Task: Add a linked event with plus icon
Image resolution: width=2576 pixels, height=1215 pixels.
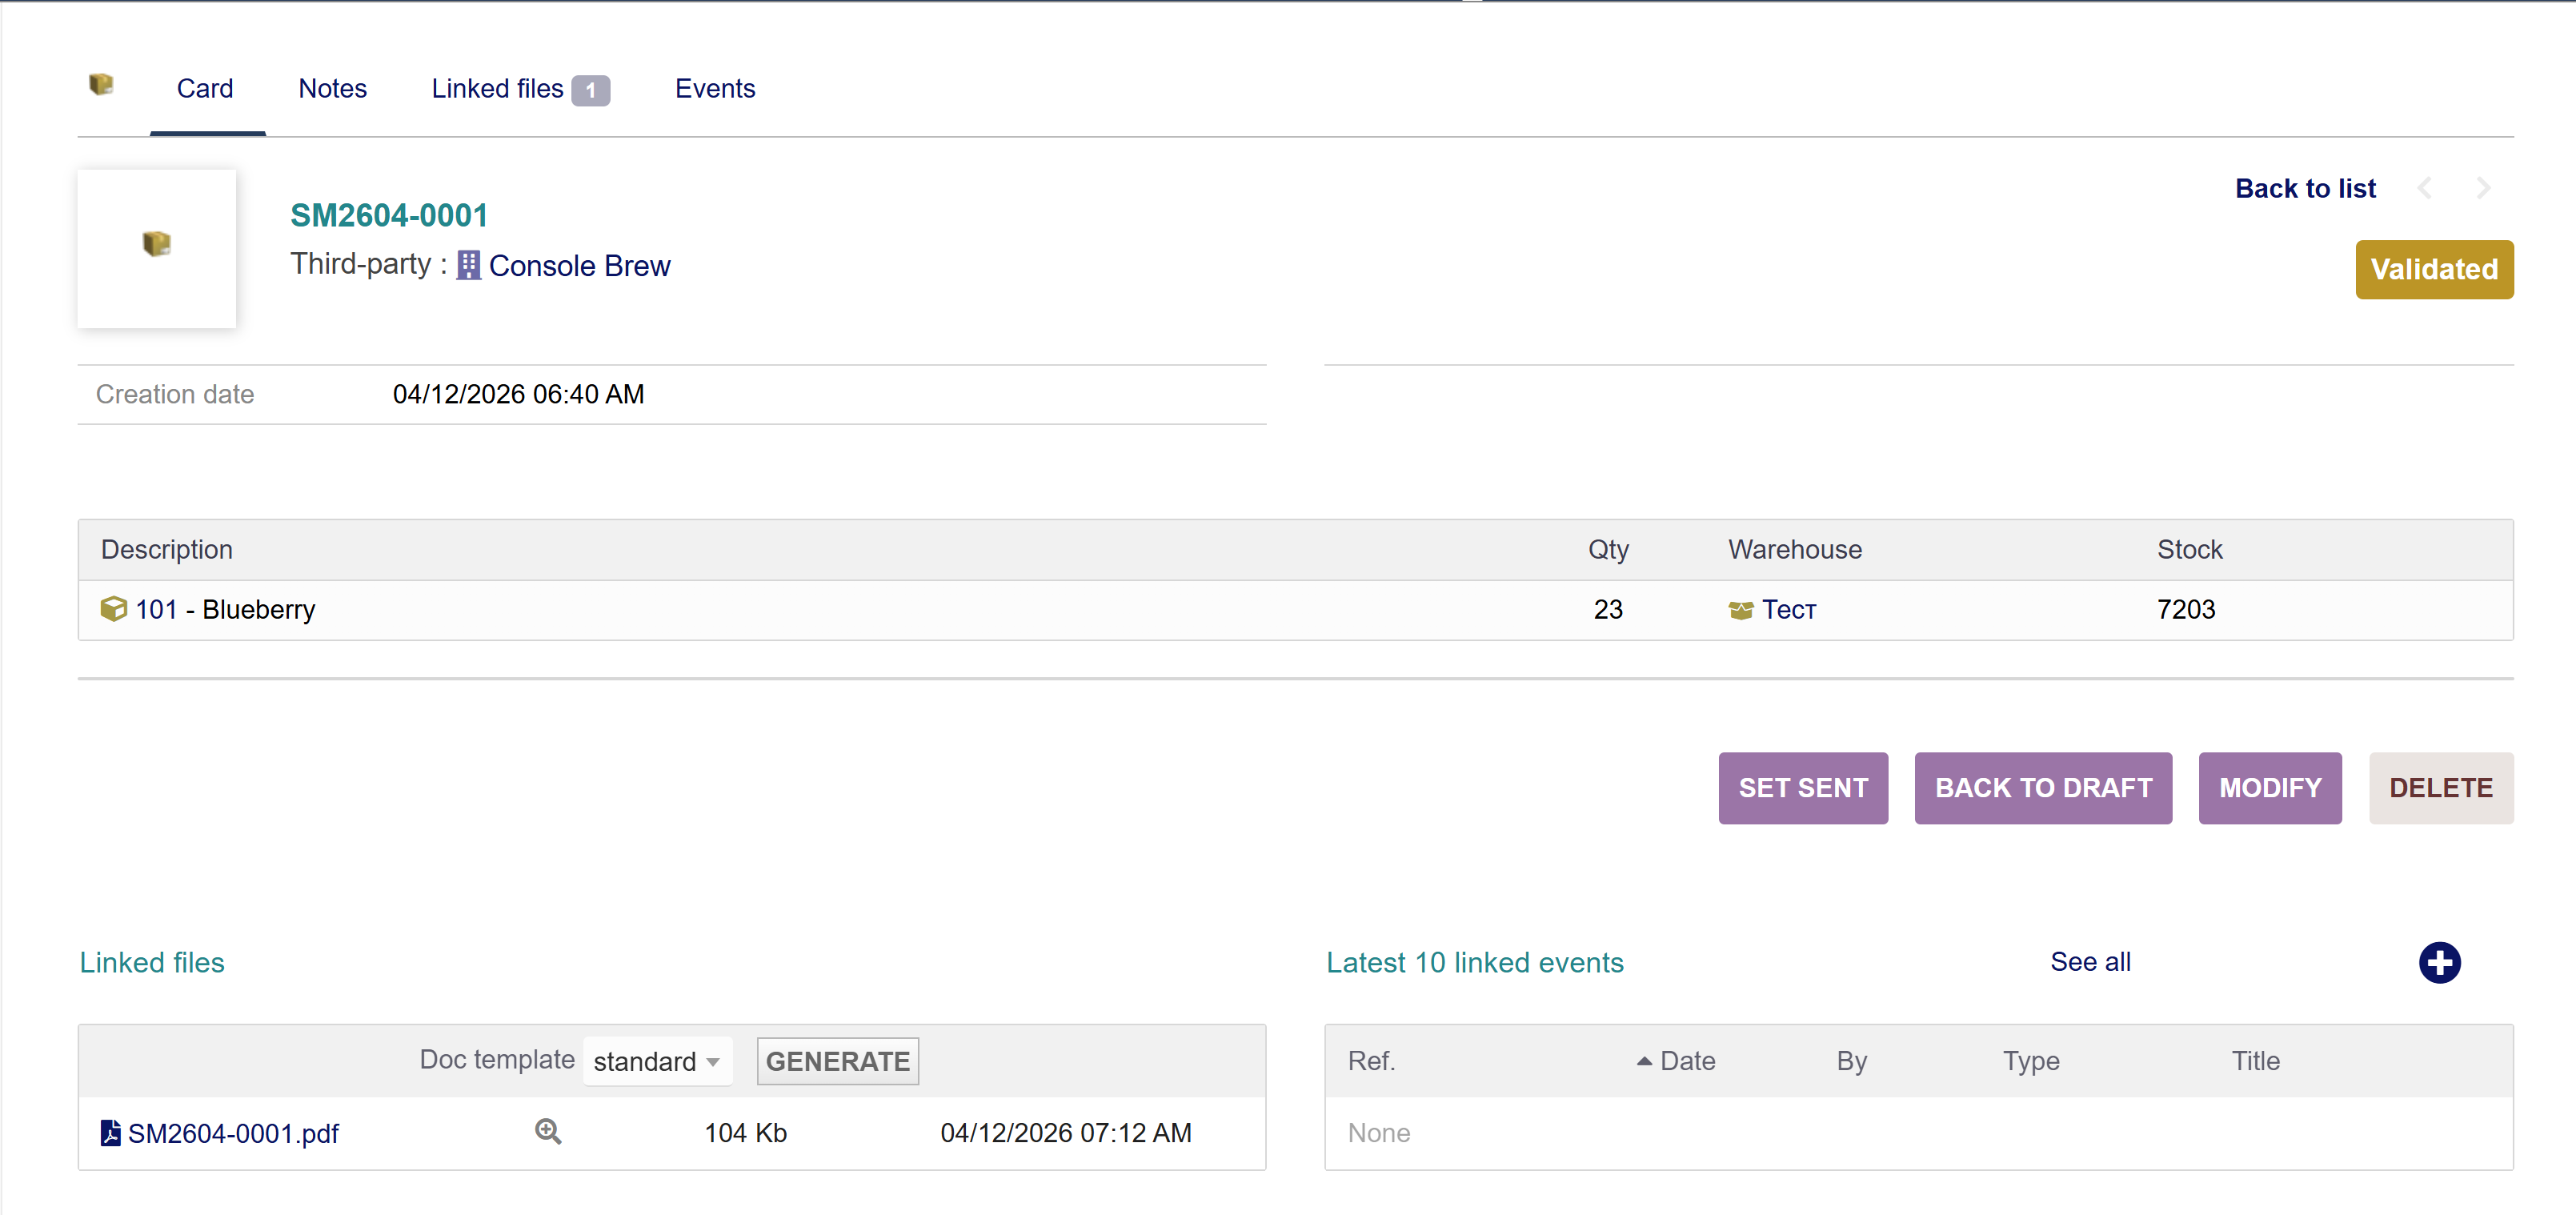Action: click(x=2439, y=963)
